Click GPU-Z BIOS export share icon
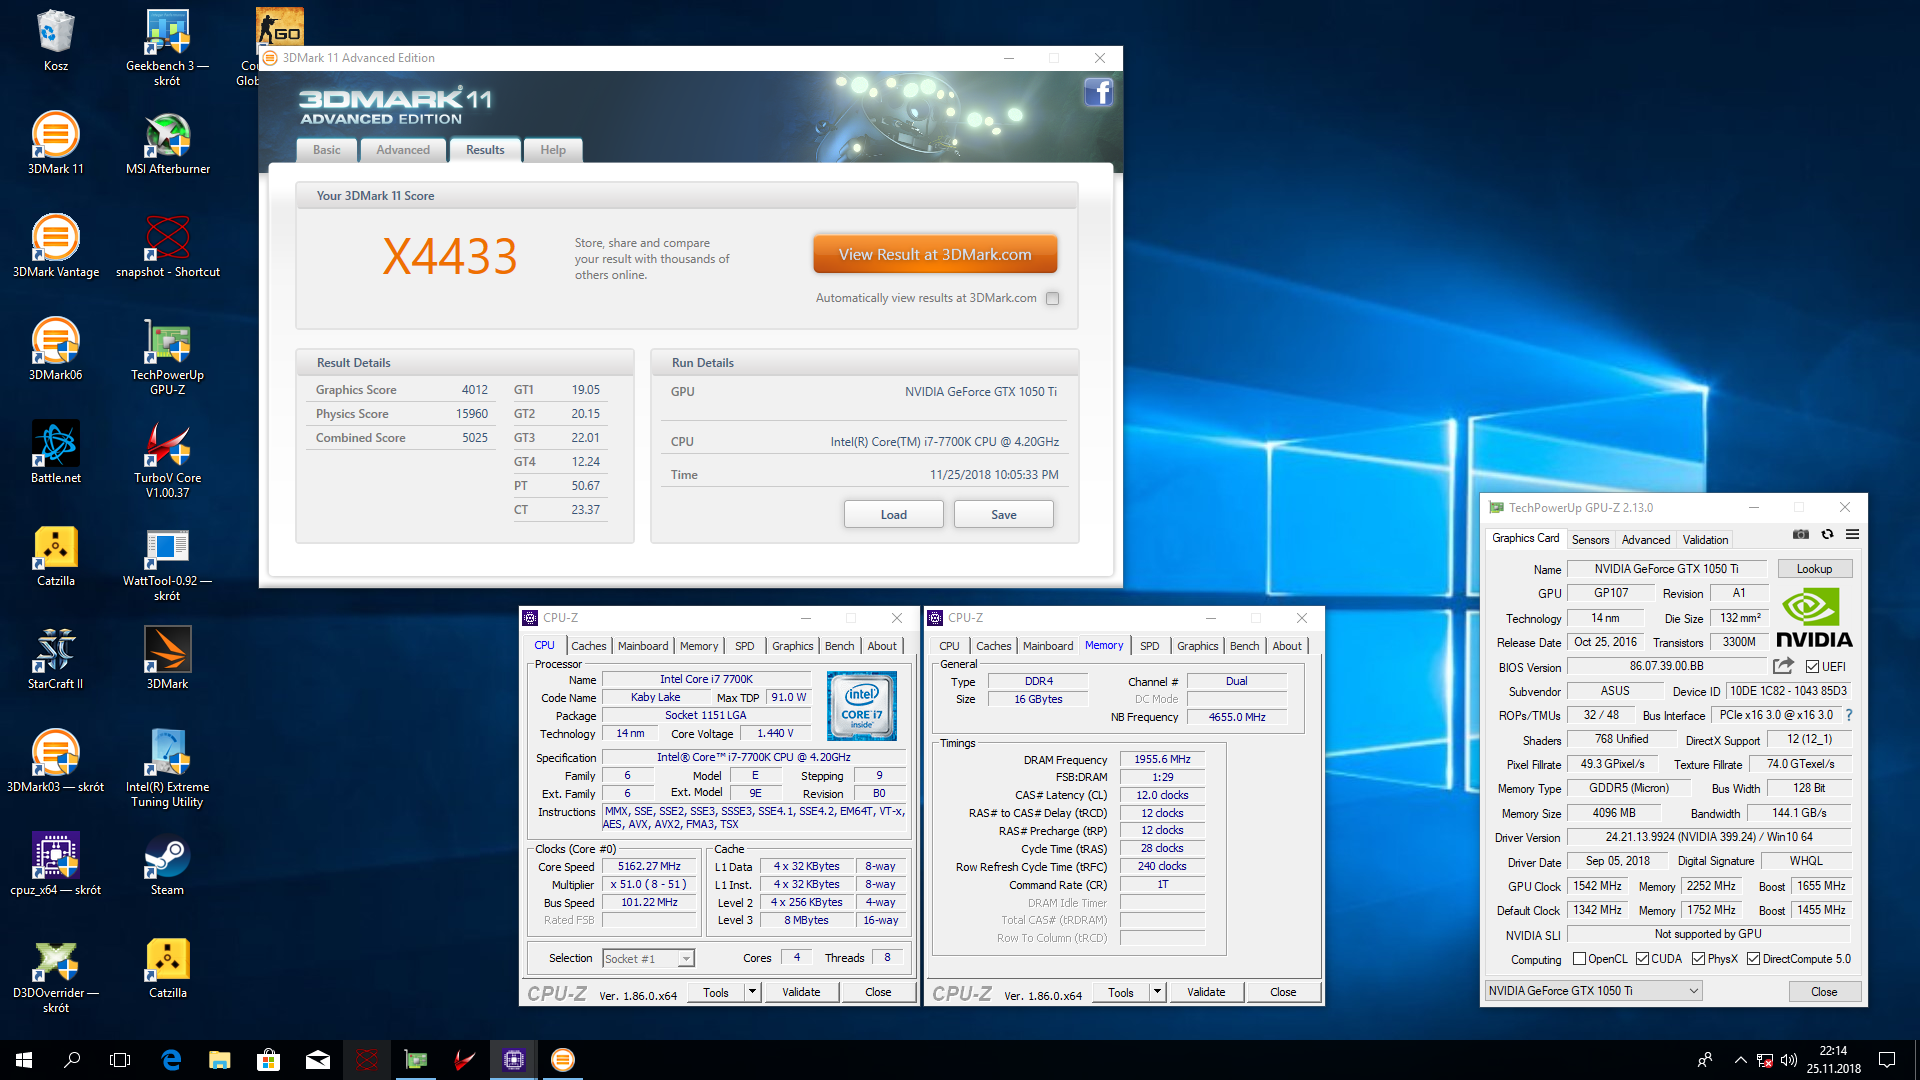Screen dimensions: 1920x1080 [x=1784, y=666]
